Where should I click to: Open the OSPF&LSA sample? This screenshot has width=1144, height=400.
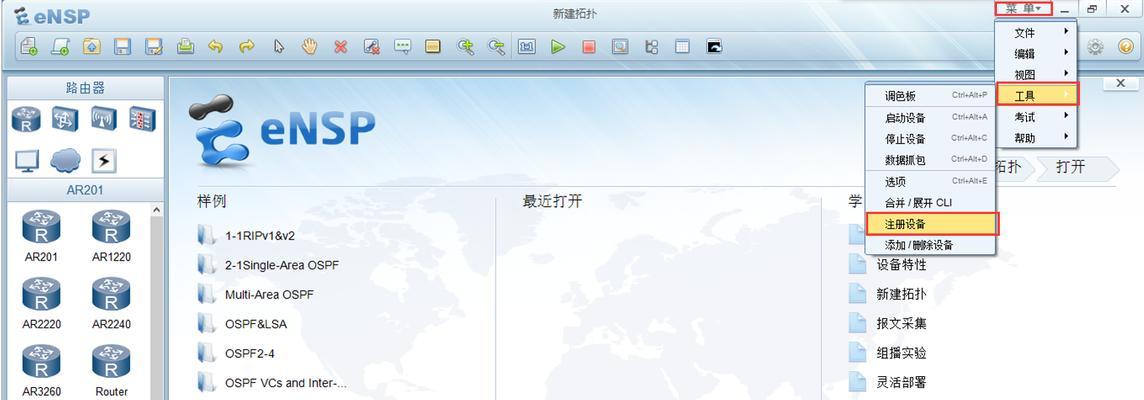pos(241,324)
